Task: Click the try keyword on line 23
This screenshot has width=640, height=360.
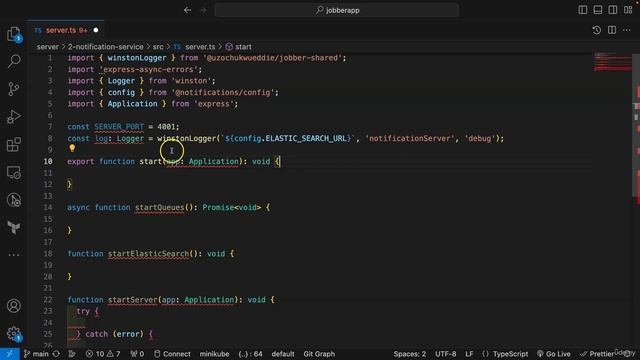Action: pos(83,311)
